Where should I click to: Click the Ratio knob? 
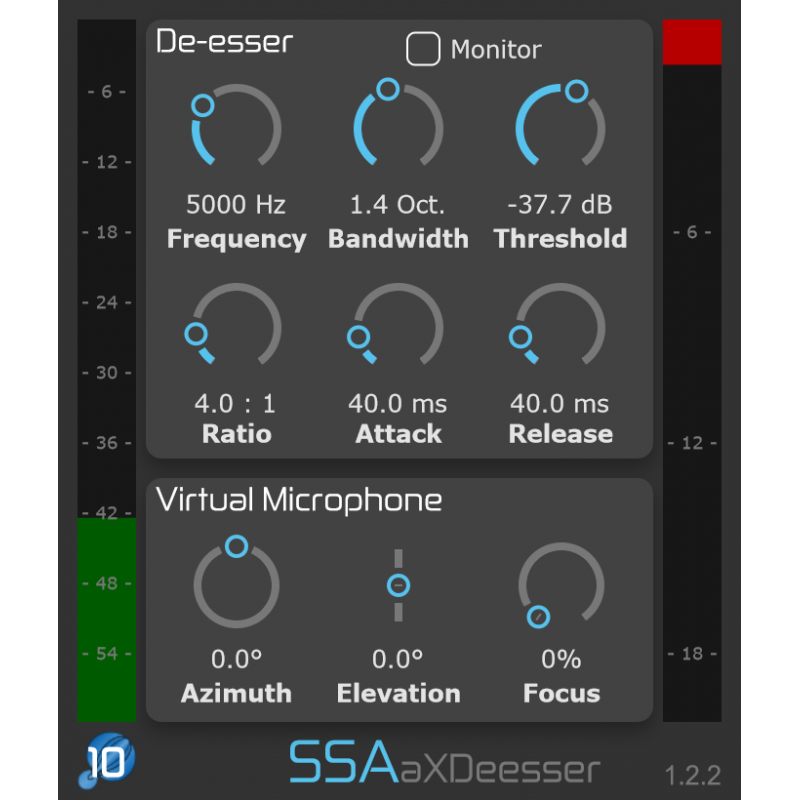[237, 325]
